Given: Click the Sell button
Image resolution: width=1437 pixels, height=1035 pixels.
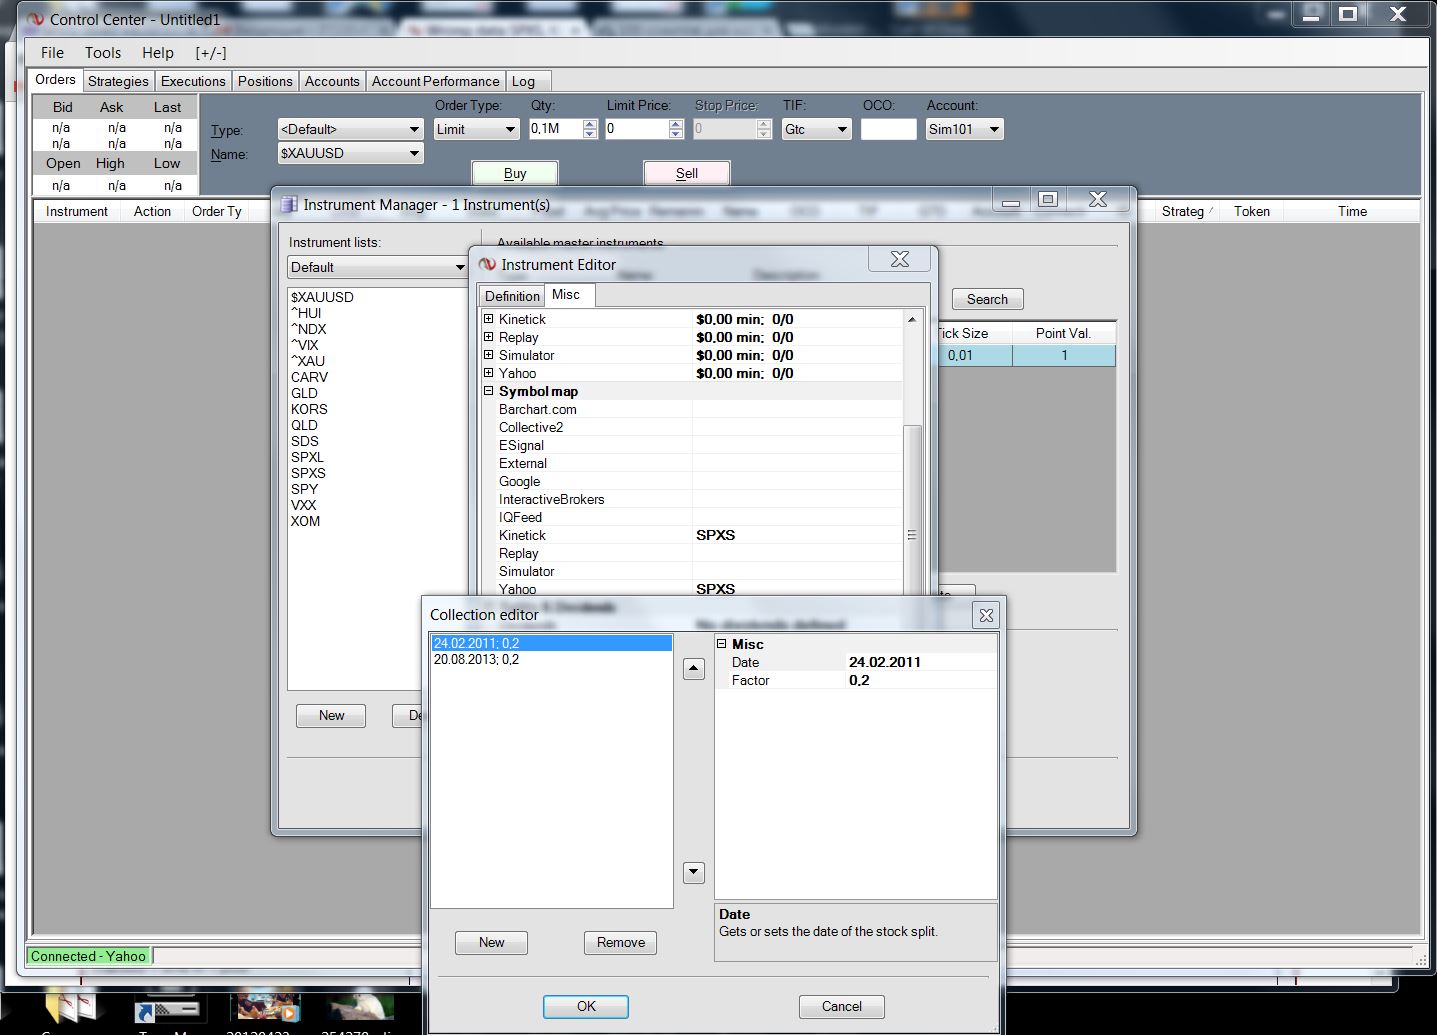Looking at the screenshot, I should click(x=687, y=173).
